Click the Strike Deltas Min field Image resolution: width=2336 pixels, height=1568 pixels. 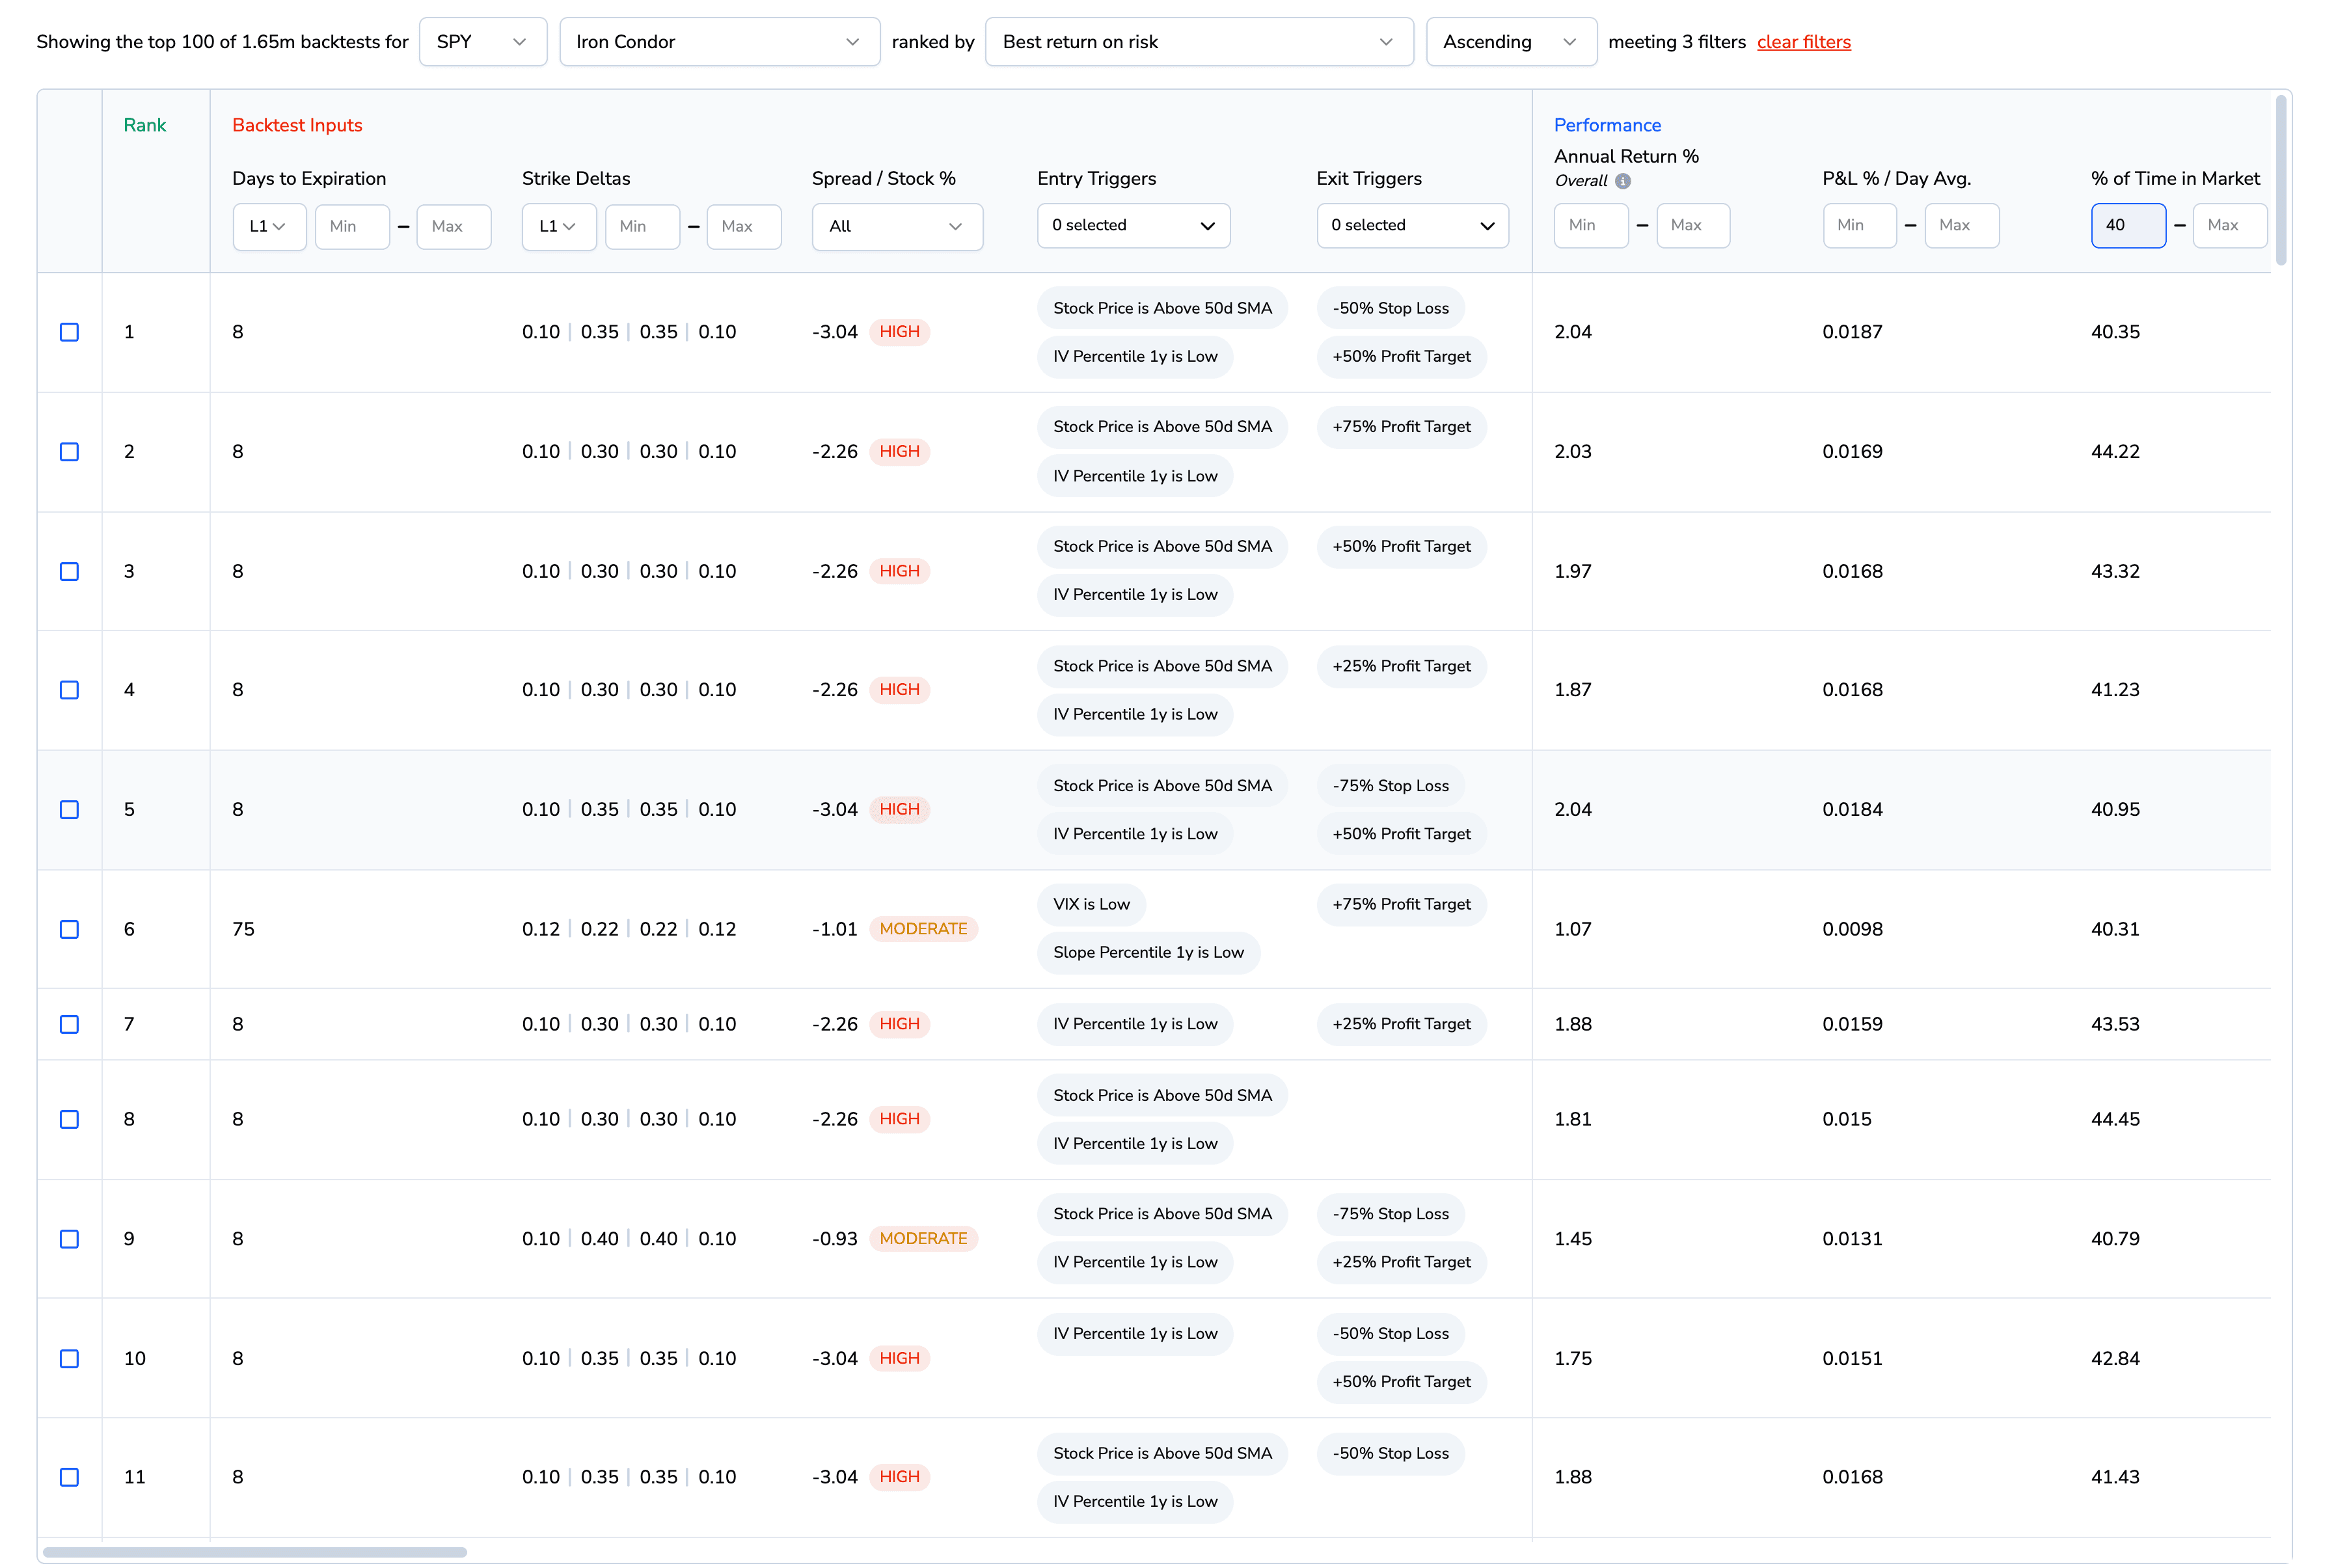[x=642, y=226]
